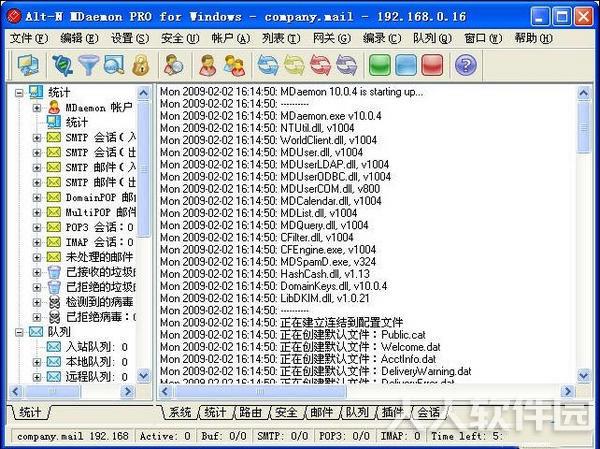
Task: Expand the 远程队列 tree node
Action: 37,377
